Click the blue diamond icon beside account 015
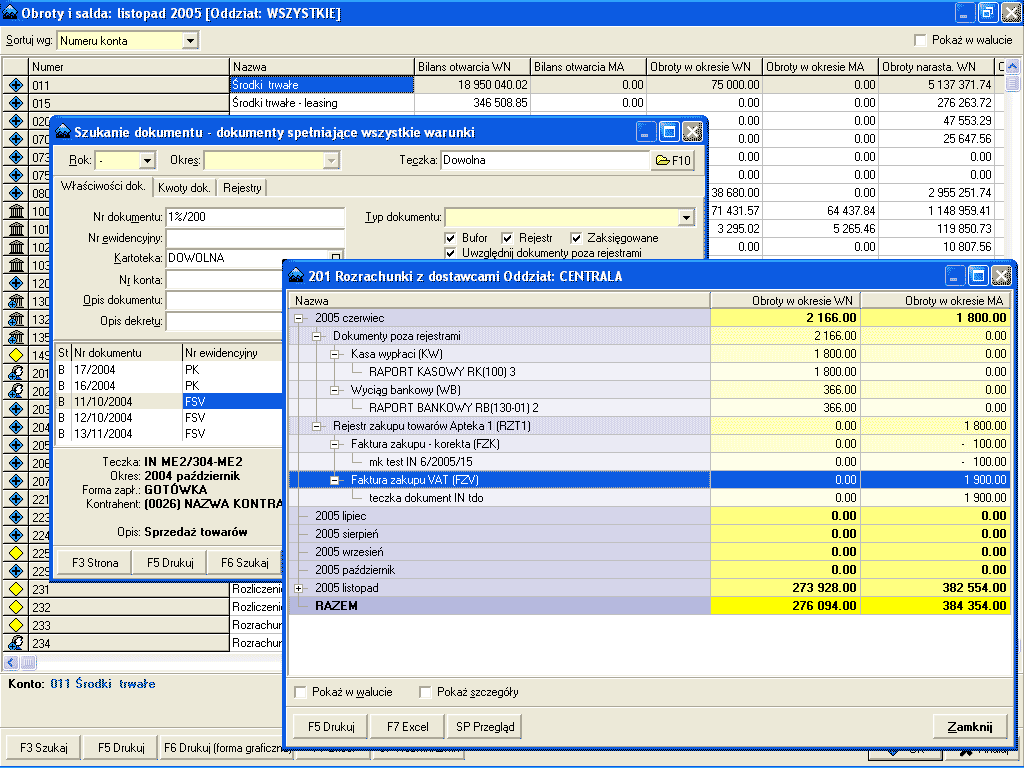 pyautogui.click(x=15, y=103)
